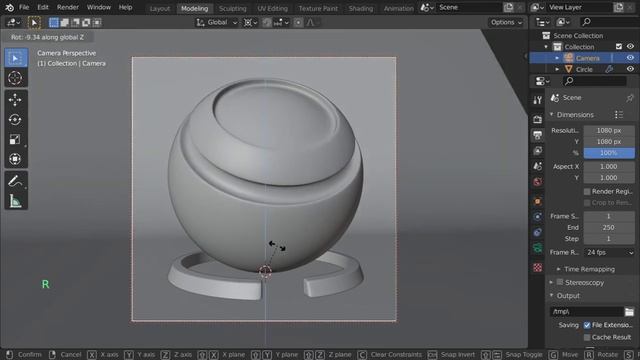Toggle the properties pin icon
Image resolution: width=640 pixels, height=360 pixels.
(x=629, y=98)
